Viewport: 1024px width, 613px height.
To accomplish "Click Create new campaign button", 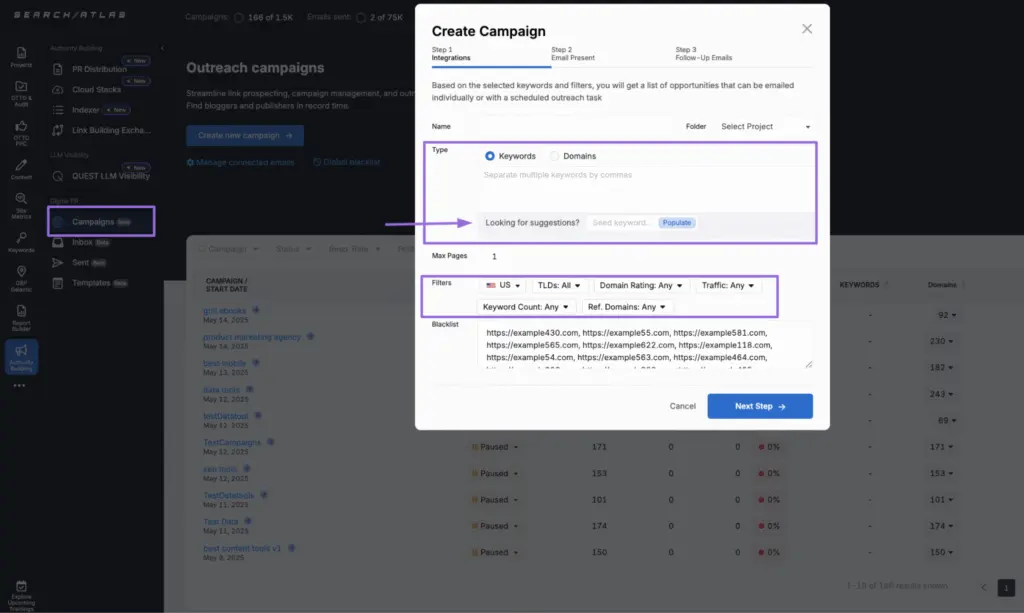I will coord(245,135).
